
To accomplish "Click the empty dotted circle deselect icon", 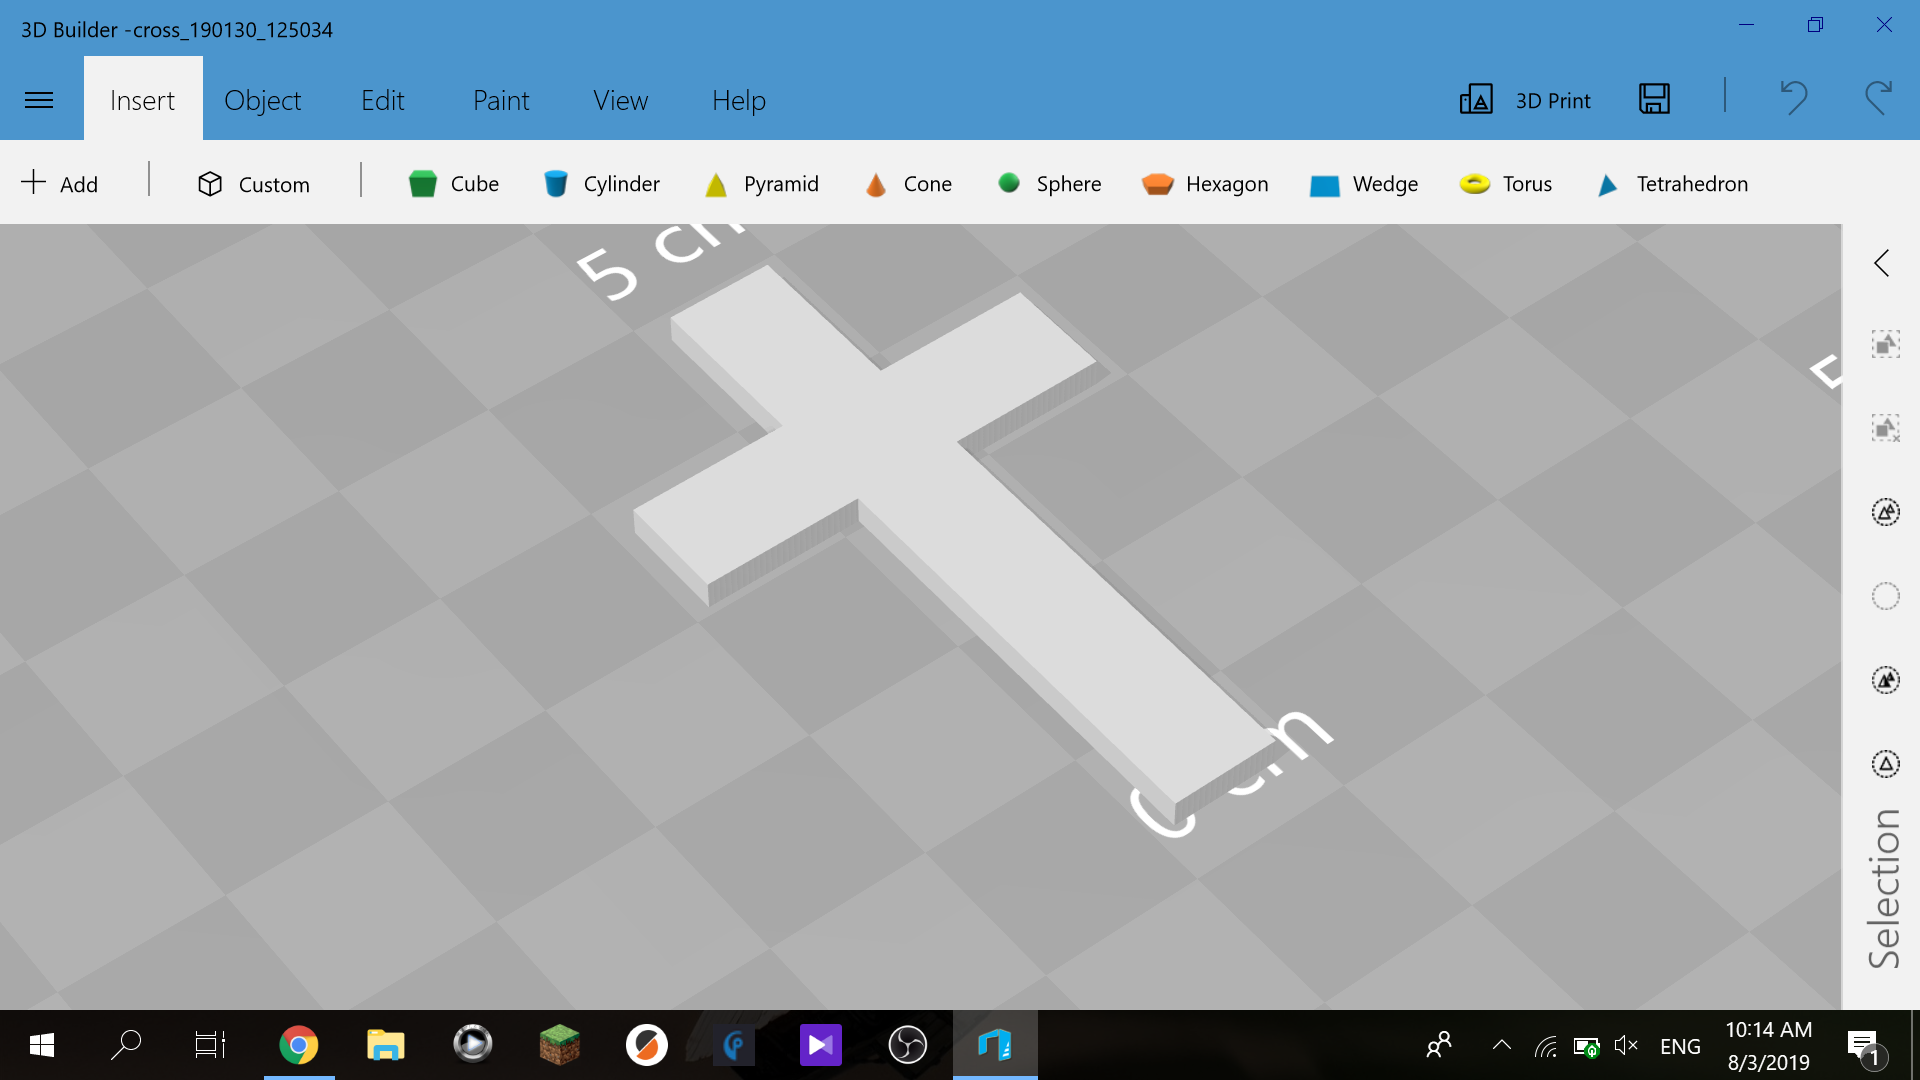I will click(1885, 596).
